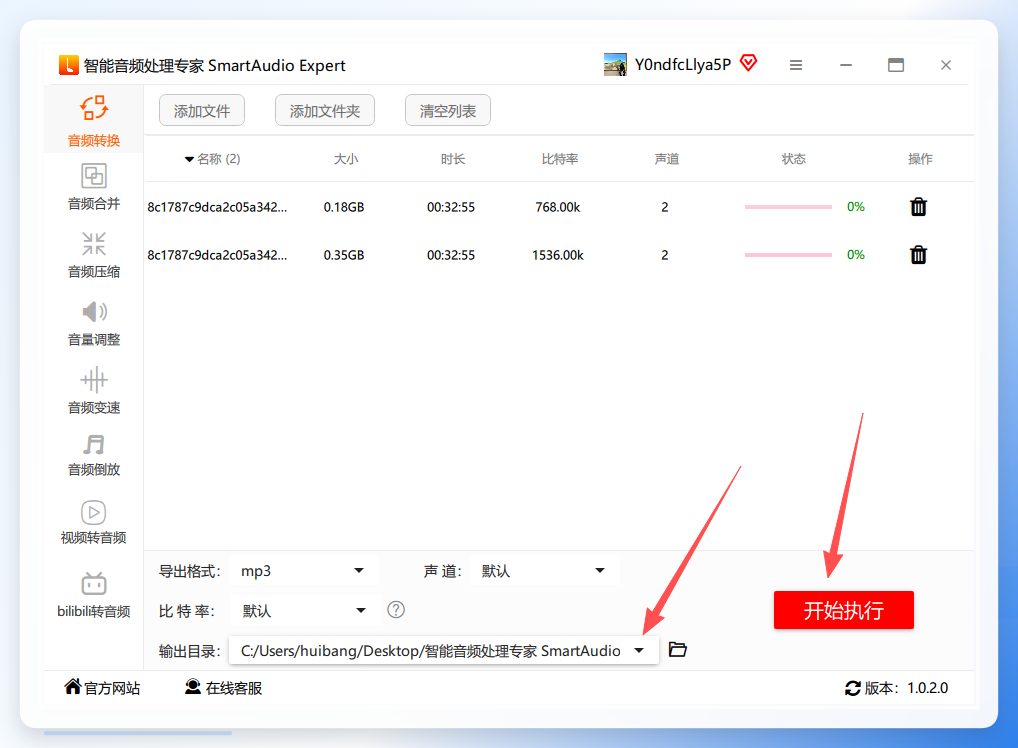Browse output folder icon
1018x748 pixels.
click(x=678, y=649)
